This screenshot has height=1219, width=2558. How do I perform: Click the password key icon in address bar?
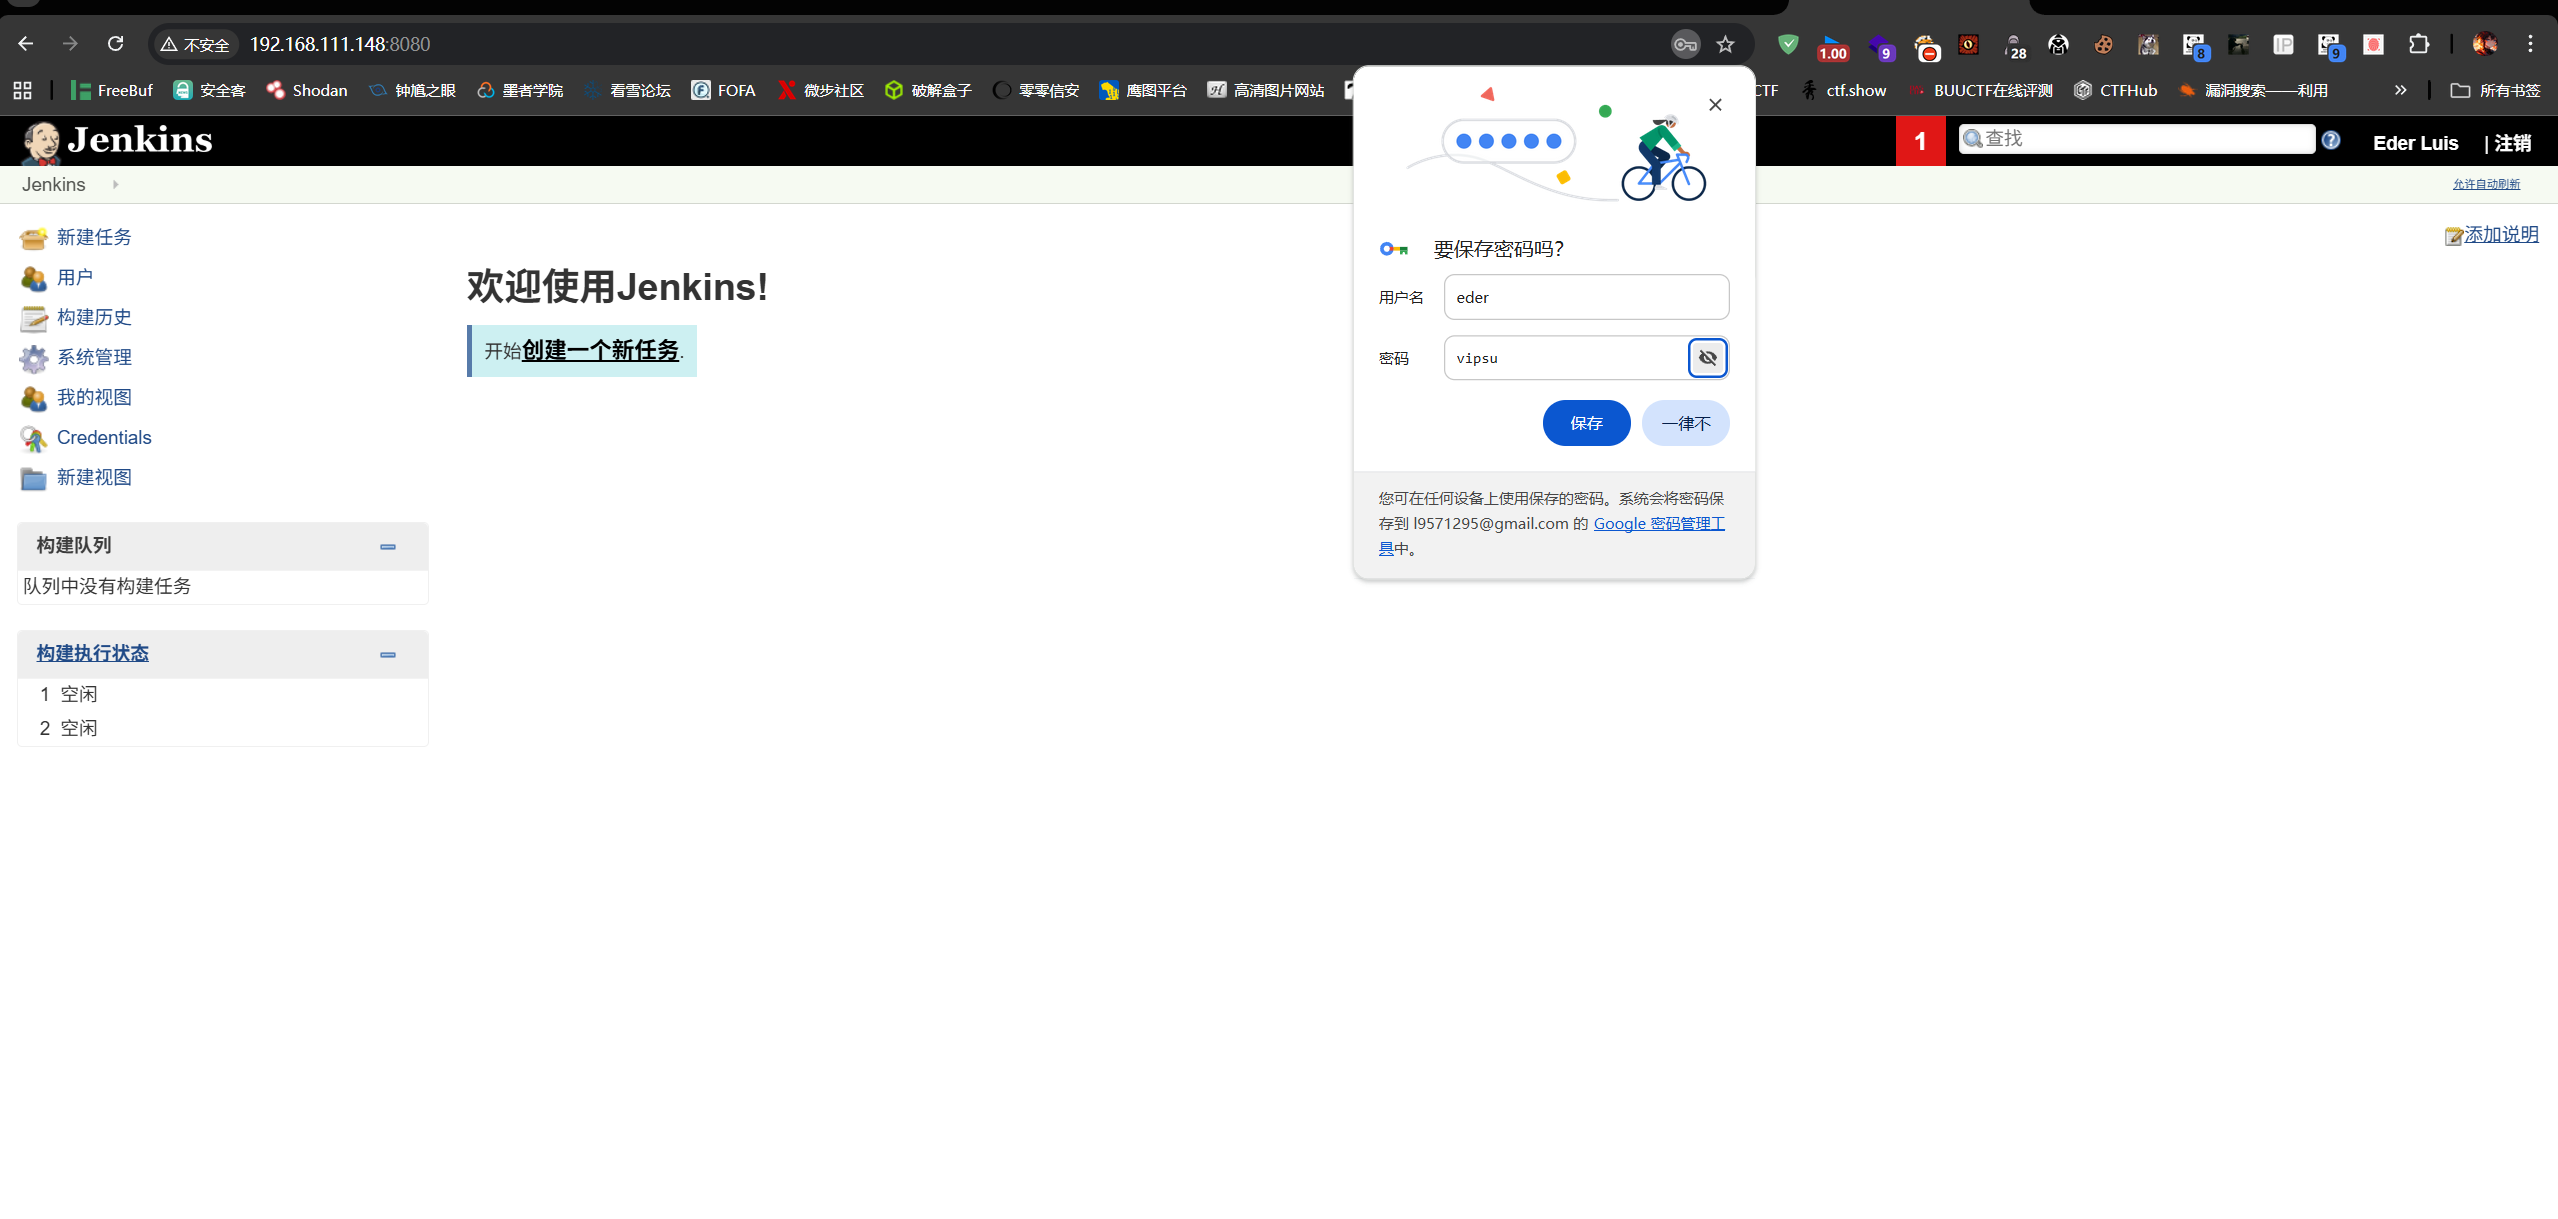pos(1685,44)
